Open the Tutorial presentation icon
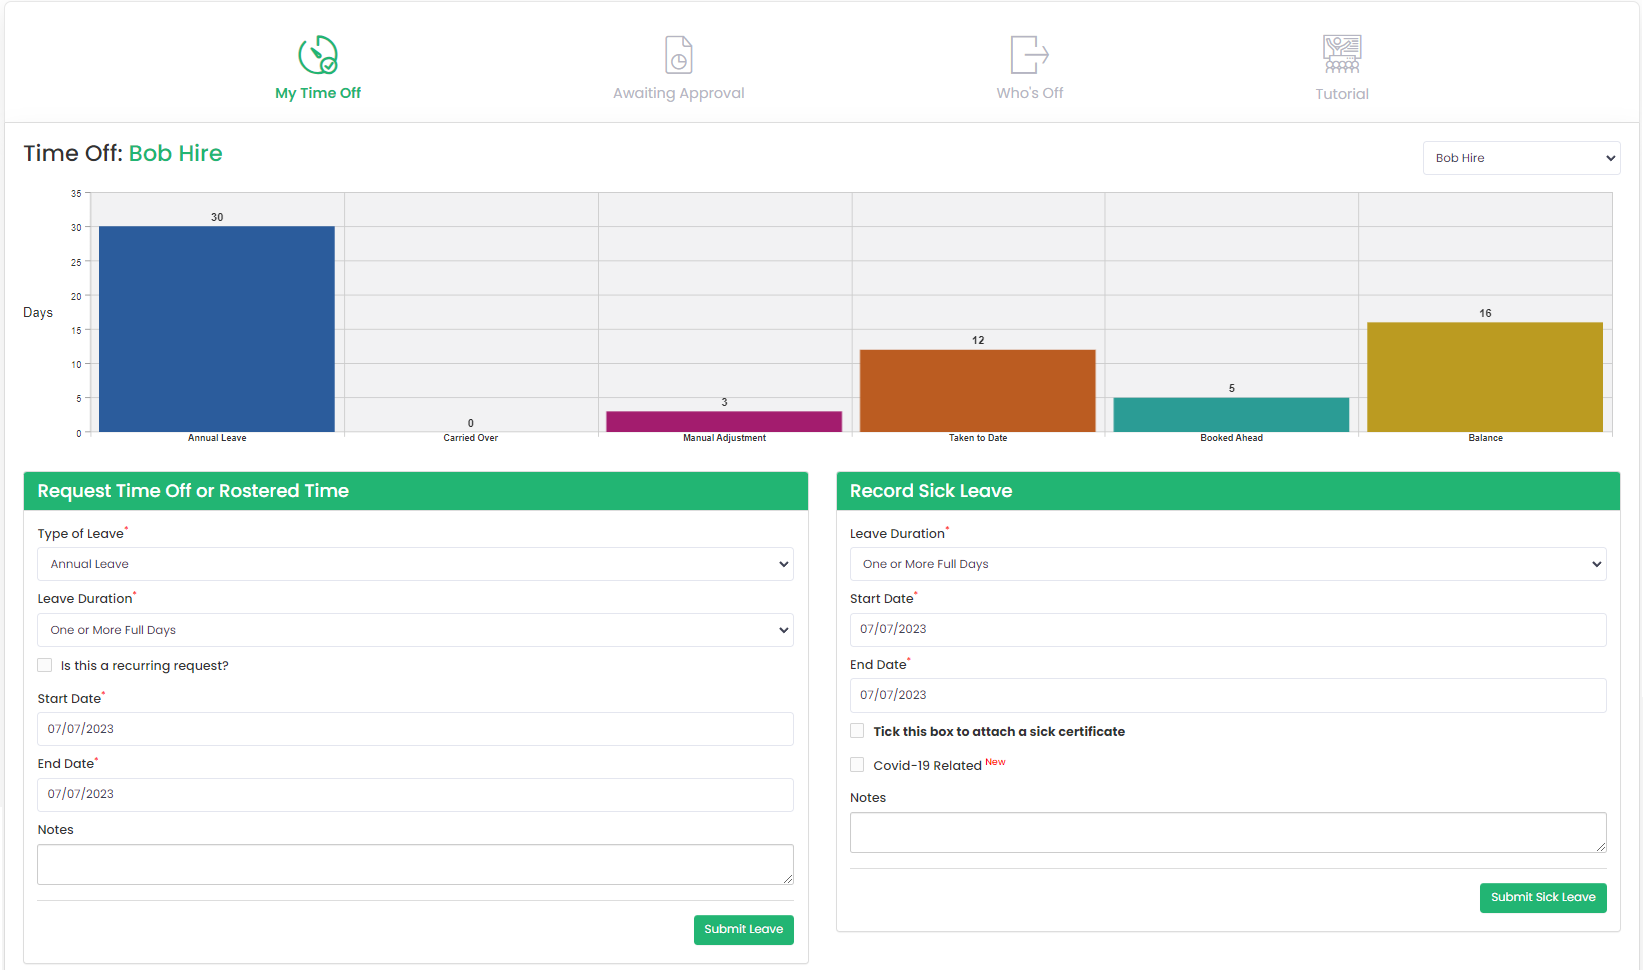1644x970 pixels. pos(1341,55)
